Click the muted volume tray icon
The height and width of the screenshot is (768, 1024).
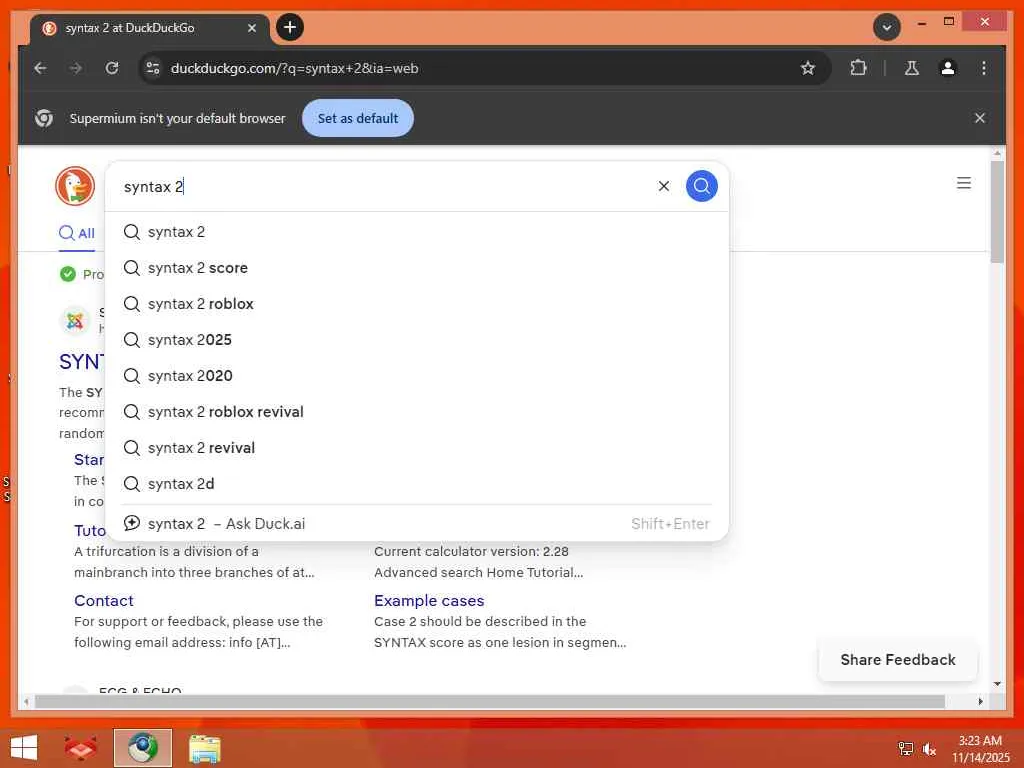929,749
